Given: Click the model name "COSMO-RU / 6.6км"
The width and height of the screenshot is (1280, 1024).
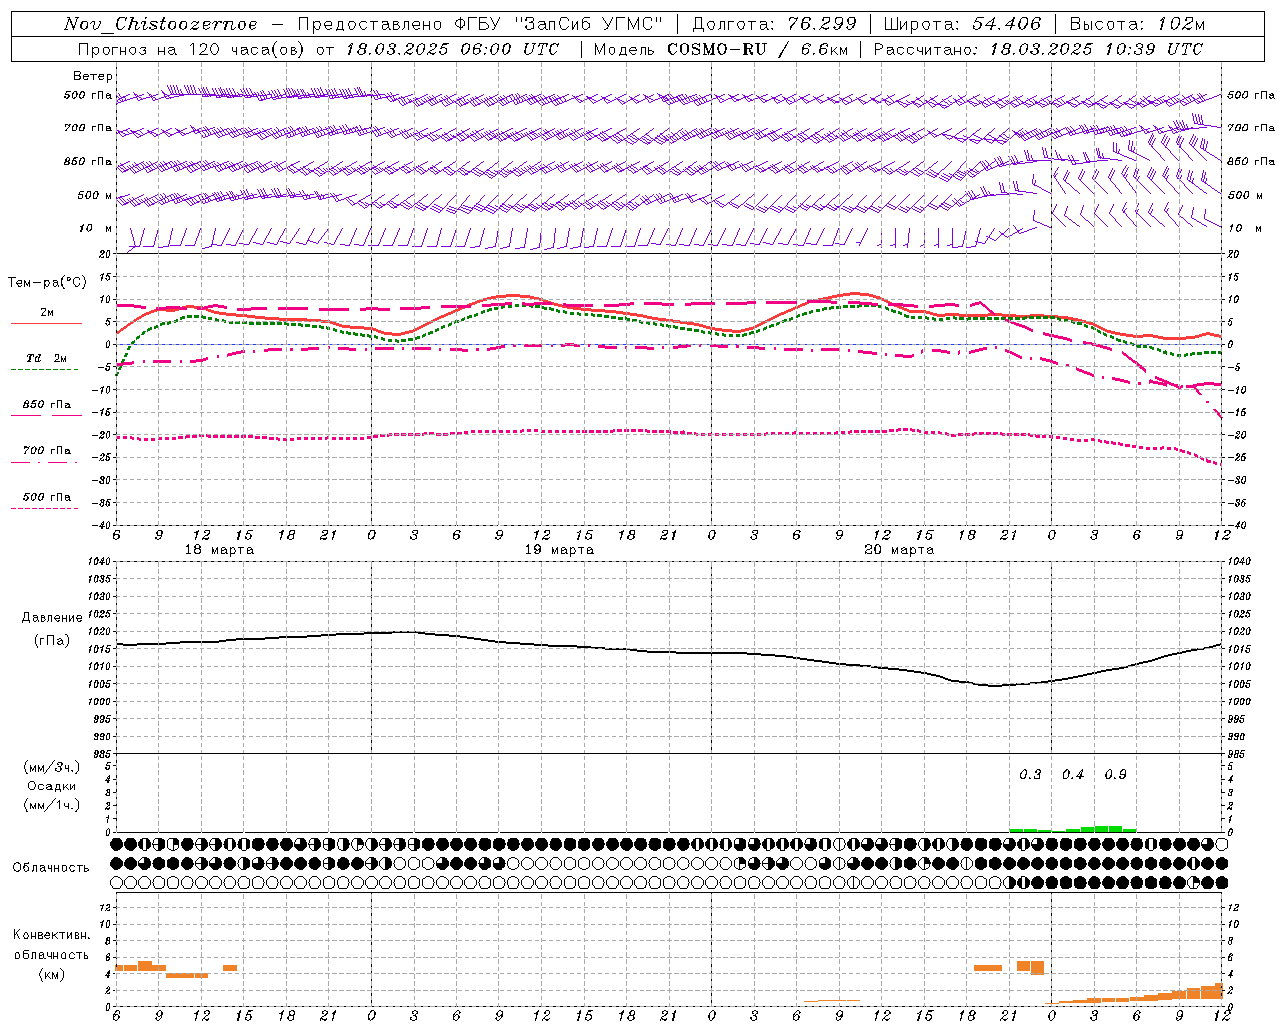Looking at the screenshot, I should 758,49.
